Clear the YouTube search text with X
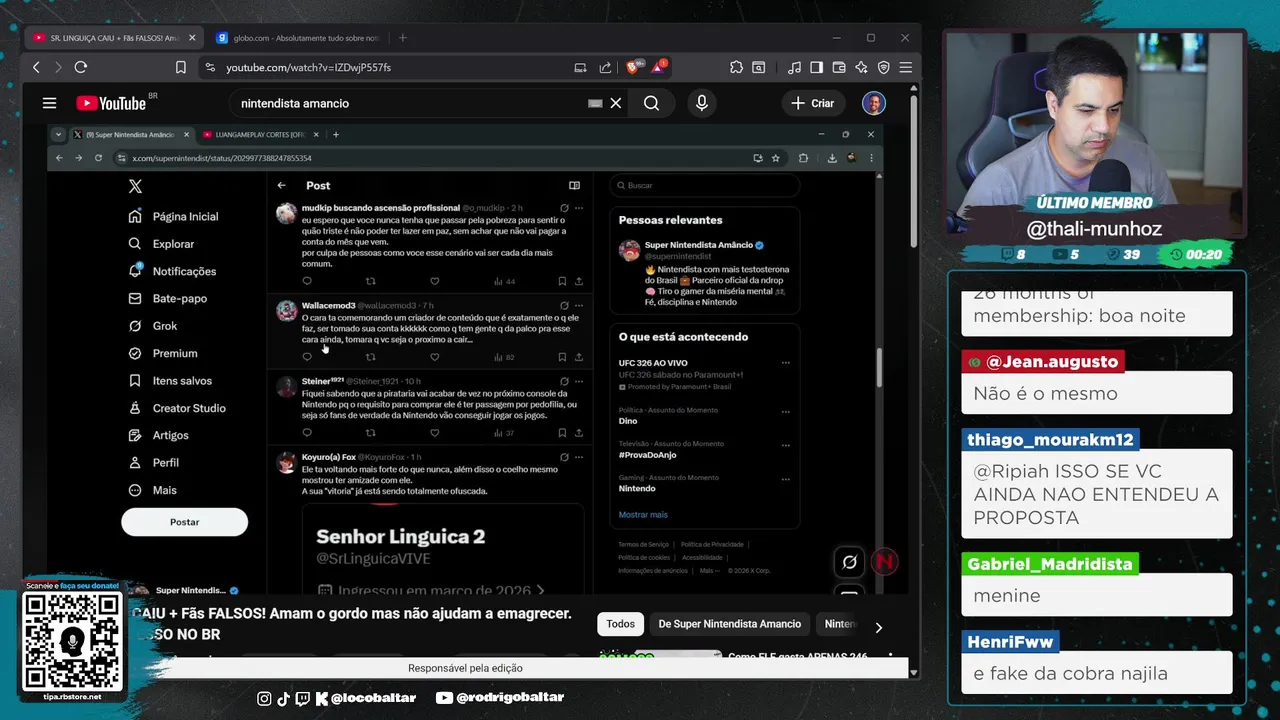This screenshot has height=720, width=1280. (x=616, y=103)
